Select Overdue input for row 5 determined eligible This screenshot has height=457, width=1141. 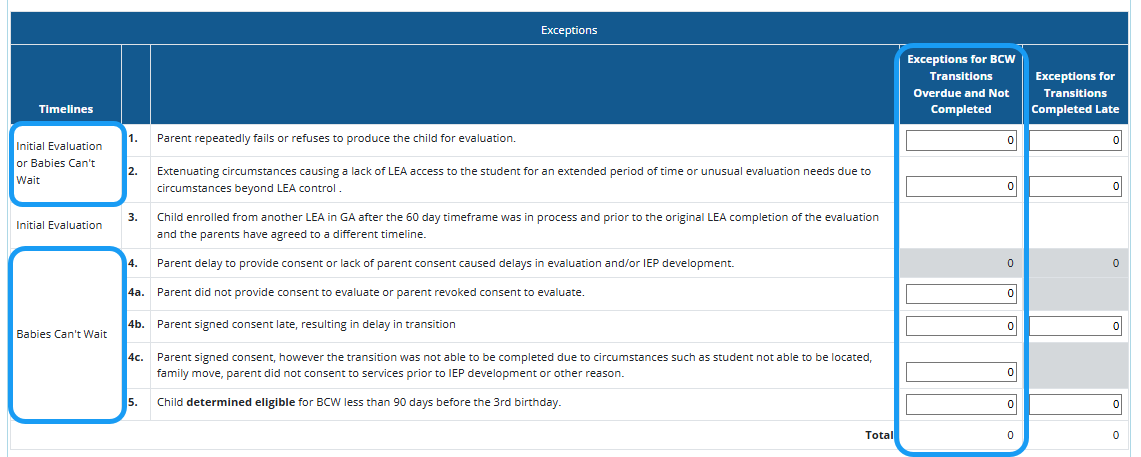point(960,405)
